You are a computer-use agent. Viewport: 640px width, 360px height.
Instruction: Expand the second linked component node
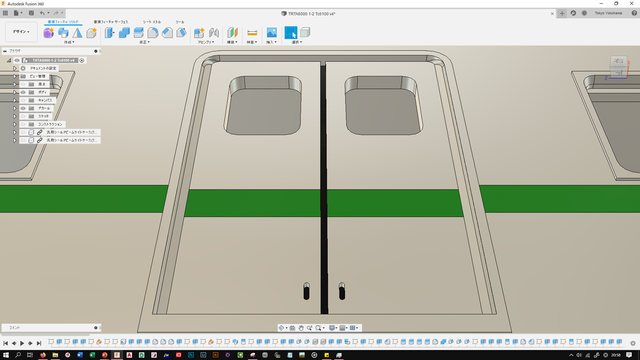pos(15,140)
